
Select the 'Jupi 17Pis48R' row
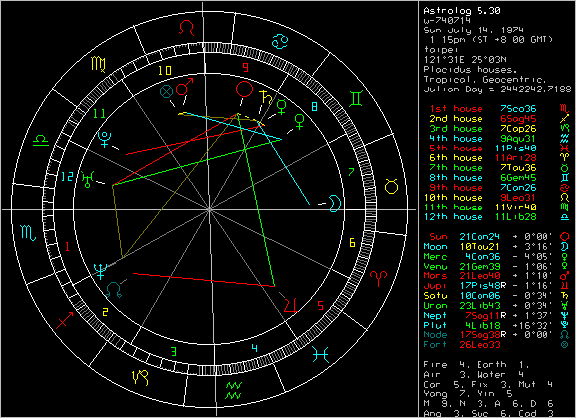point(497,285)
